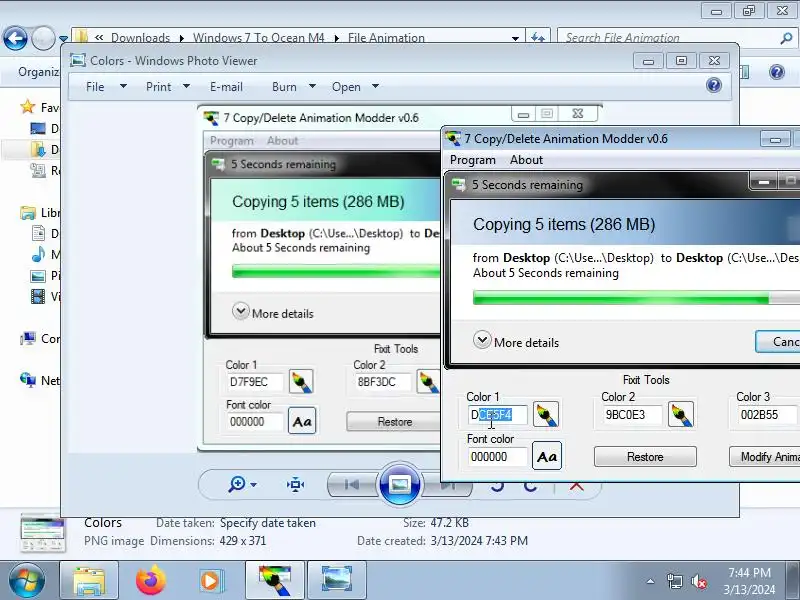This screenshot has height=600, width=800.
Task: Click the network tray icon
Action: pyautogui.click(x=674, y=581)
